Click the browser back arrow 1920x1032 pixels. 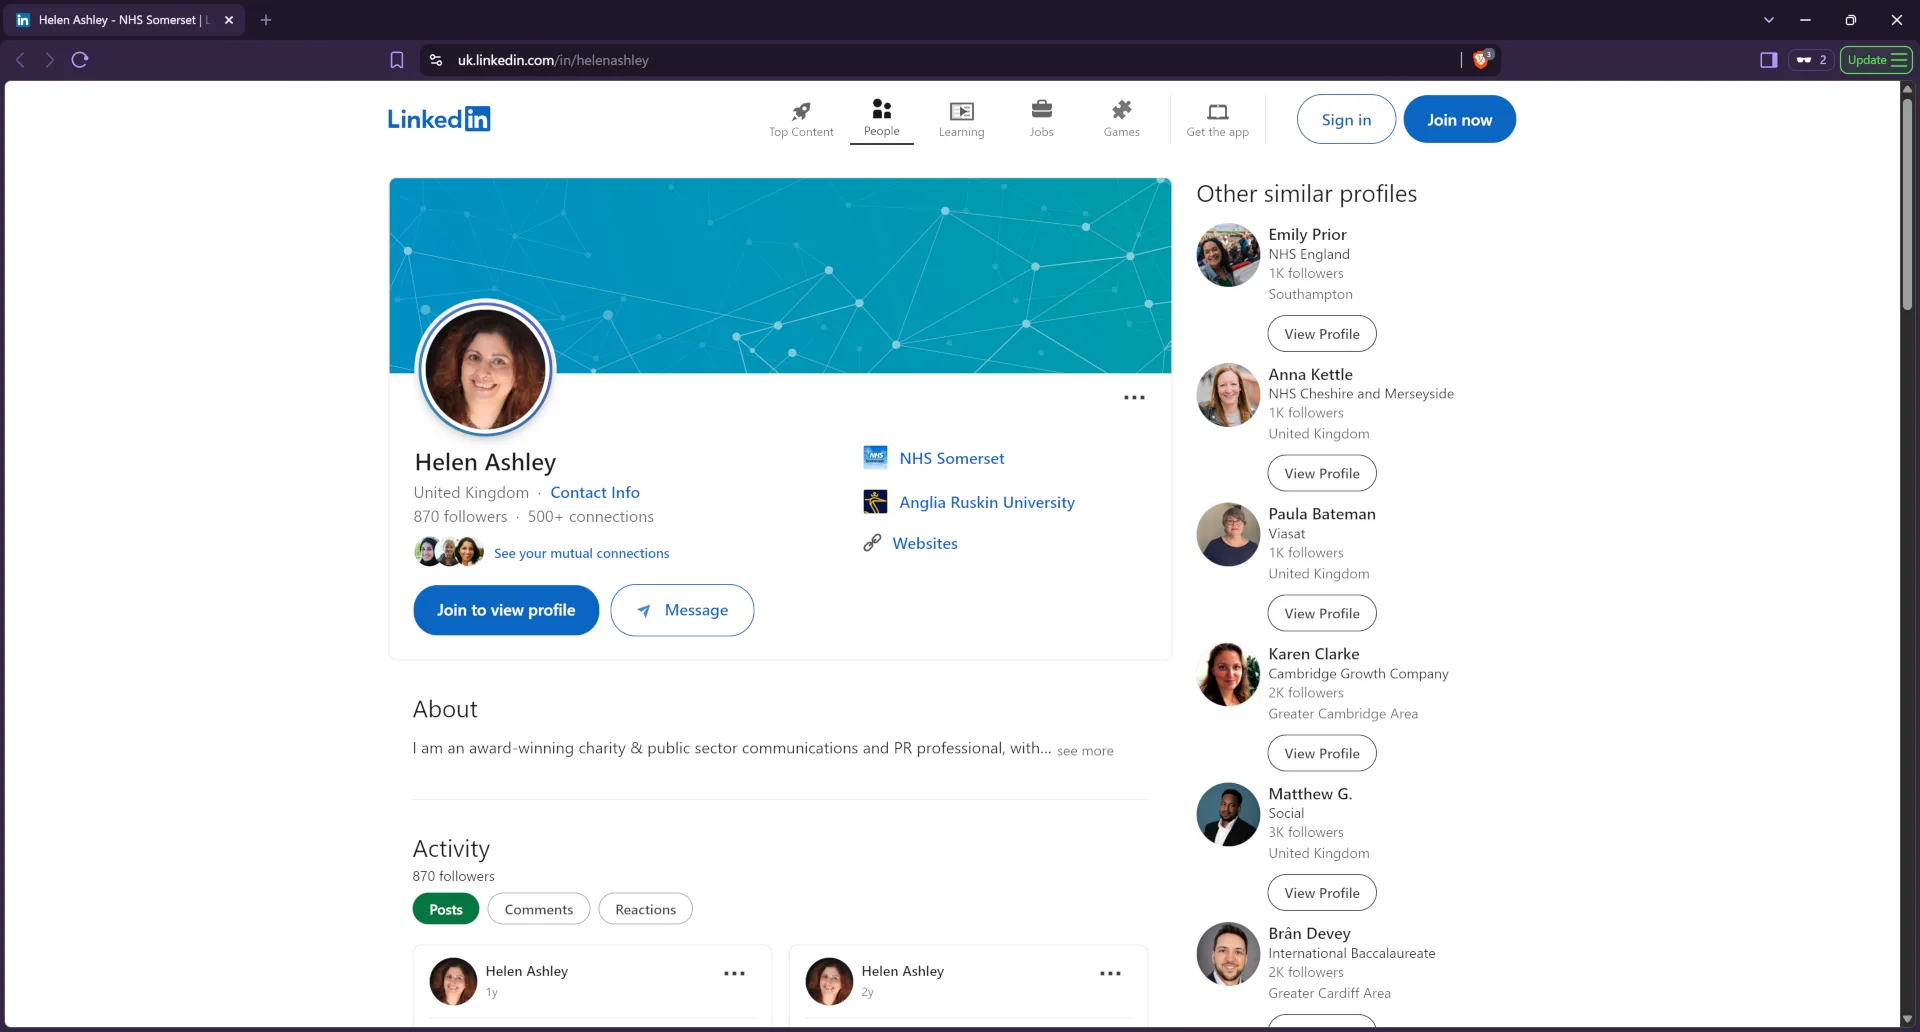tap(20, 60)
